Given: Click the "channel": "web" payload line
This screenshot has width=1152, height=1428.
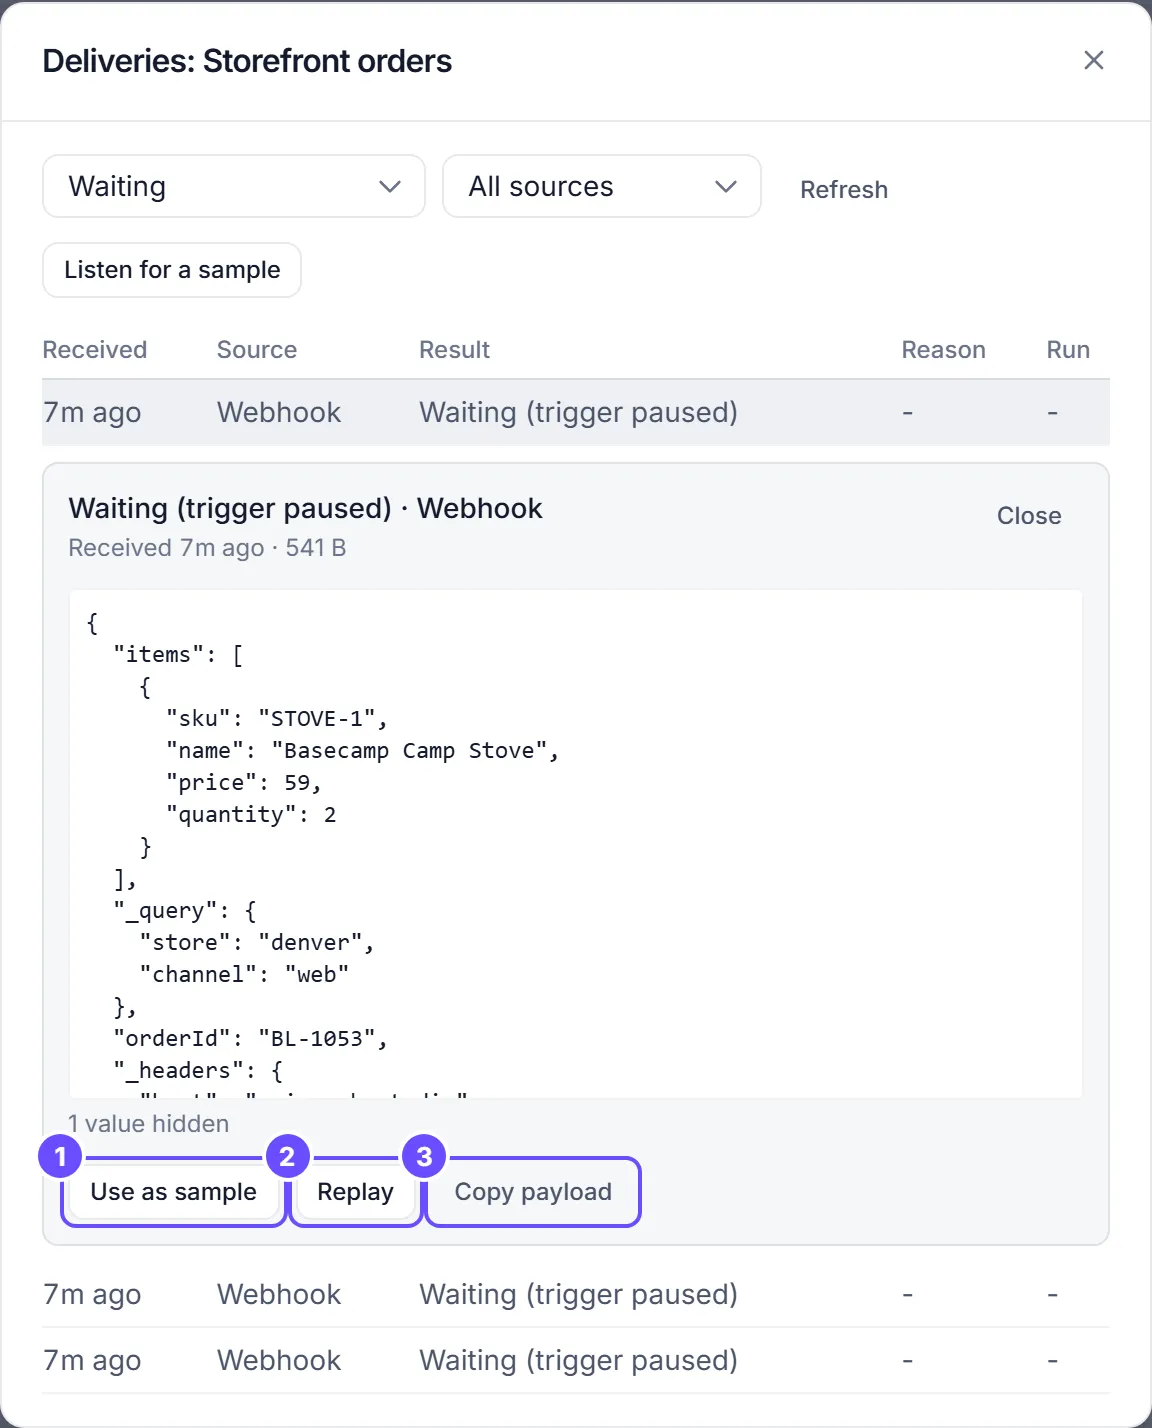Looking at the screenshot, I should click(244, 974).
